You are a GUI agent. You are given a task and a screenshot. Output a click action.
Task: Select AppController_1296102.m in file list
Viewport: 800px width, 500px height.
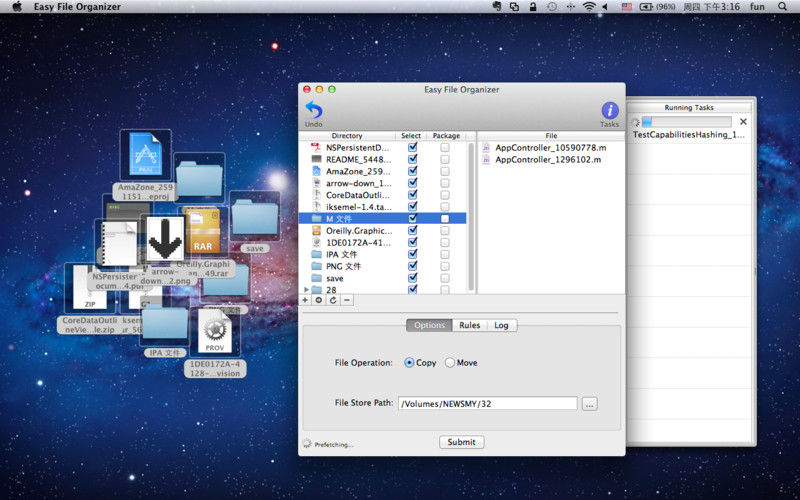coord(548,159)
